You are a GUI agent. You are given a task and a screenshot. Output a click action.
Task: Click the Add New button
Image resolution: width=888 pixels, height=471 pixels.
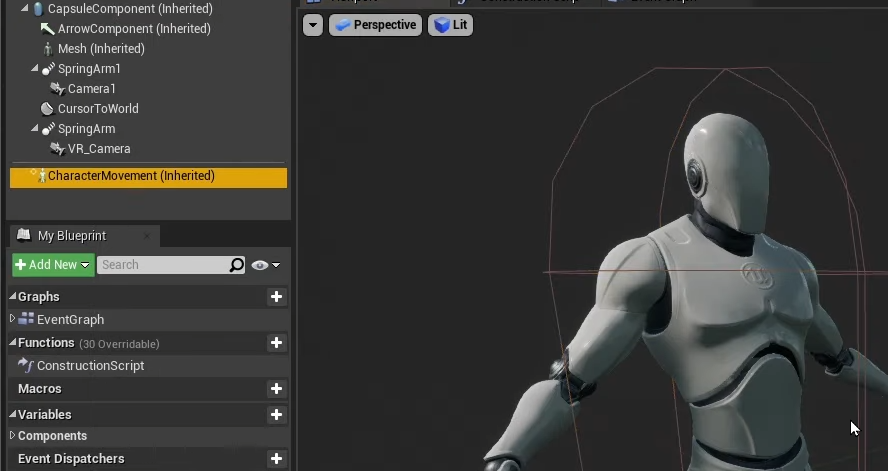53,265
